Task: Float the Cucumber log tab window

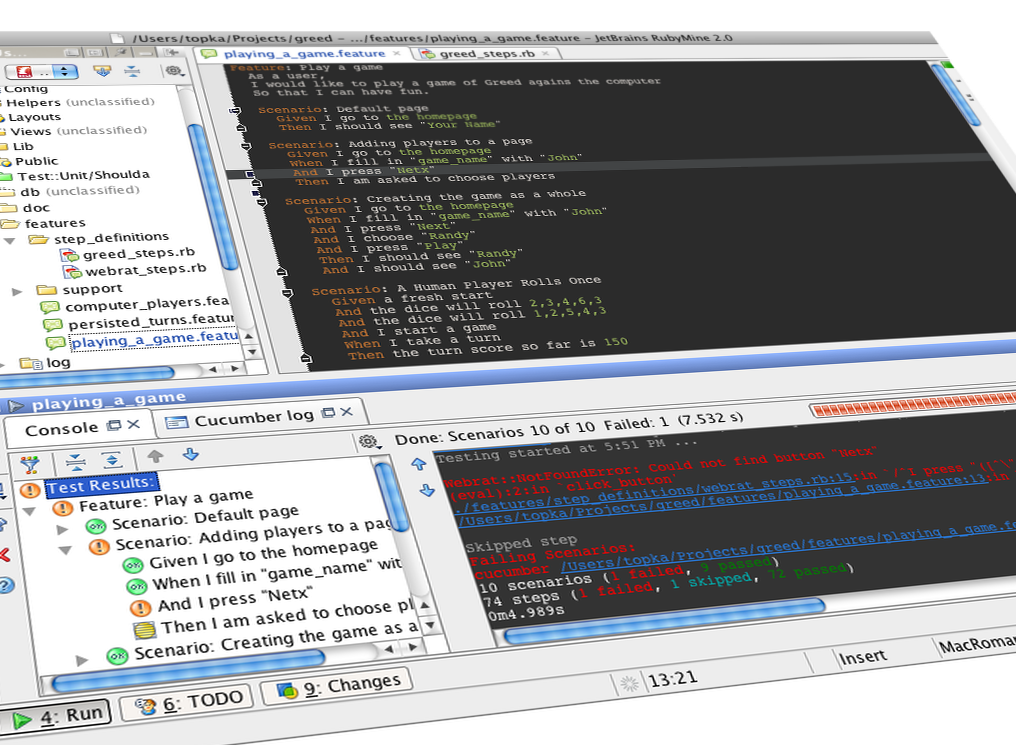Action: 329,413
